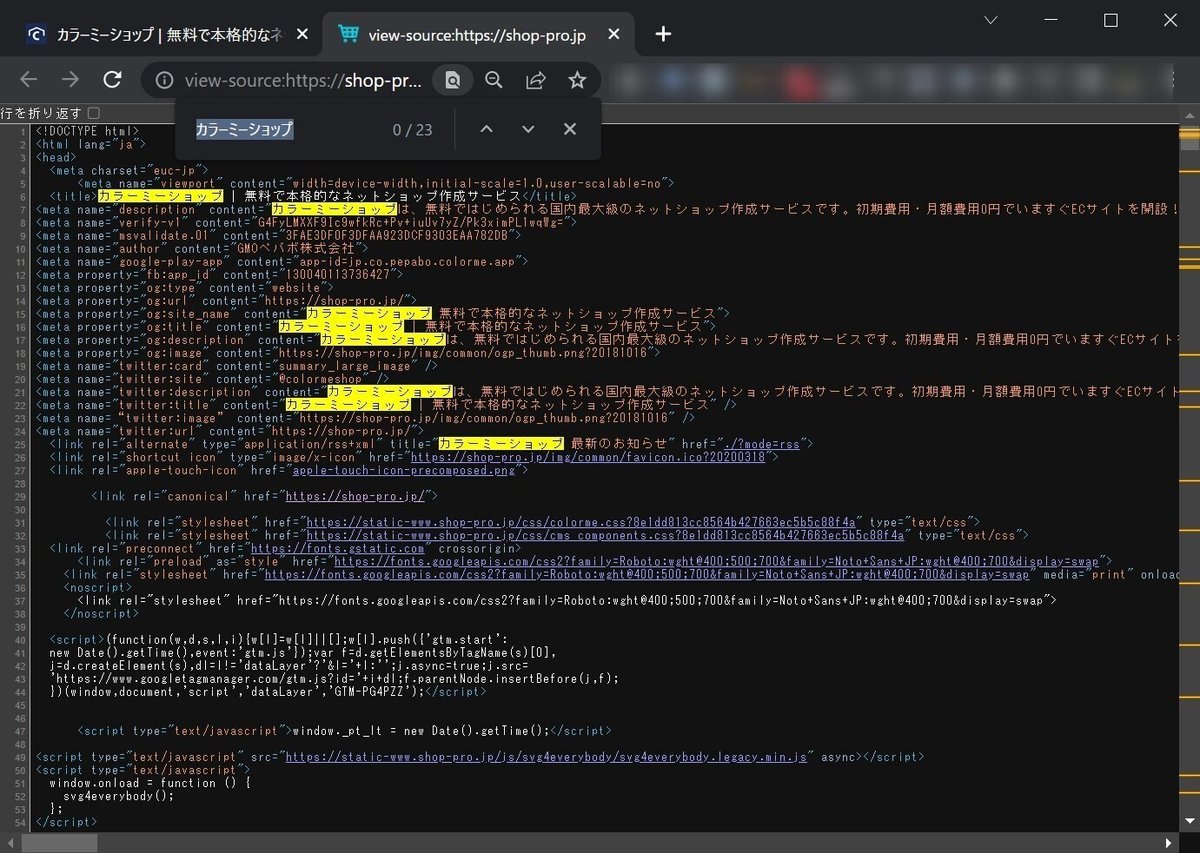Close the find bar
The image size is (1200, 853).
pos(570,129)
